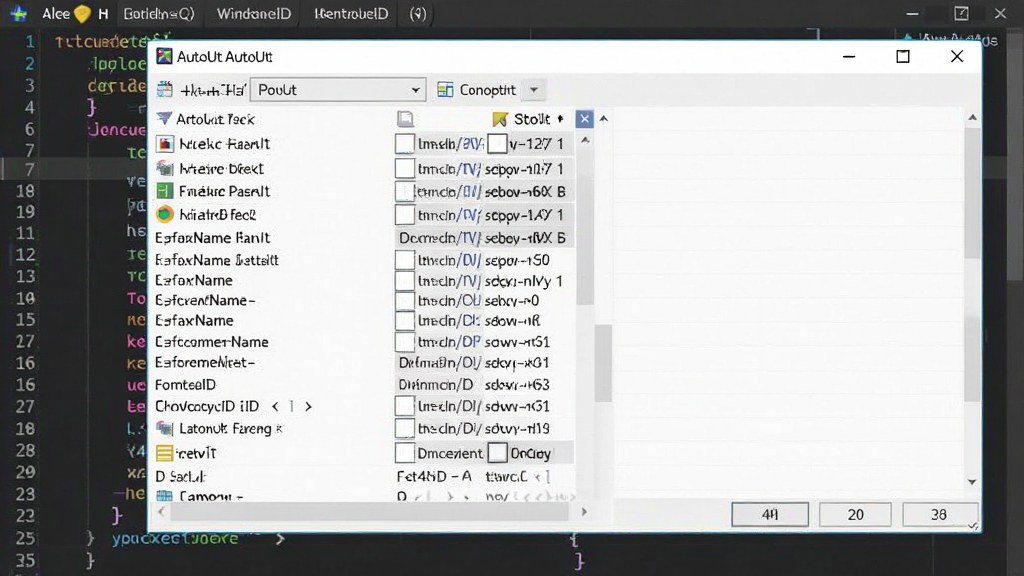The height and width of the screenshot is (576, 1024).
Task: Toggle the ChovcocycID row checkbox
Action: (x=405, y=406)
